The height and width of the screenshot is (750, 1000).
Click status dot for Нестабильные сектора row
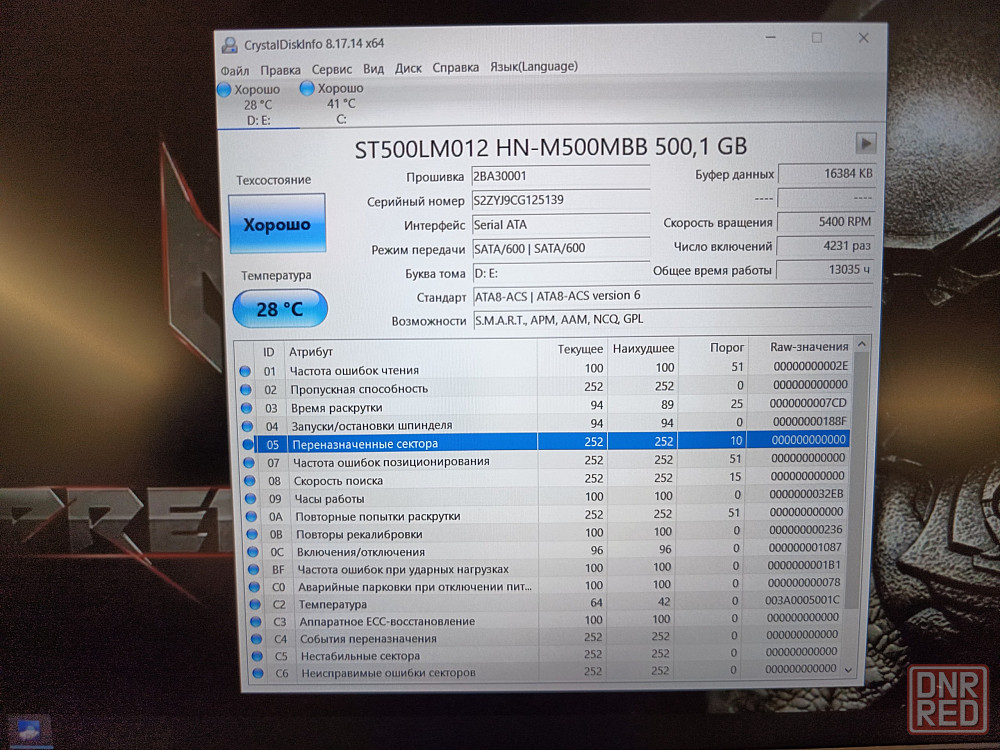[250, 656]
